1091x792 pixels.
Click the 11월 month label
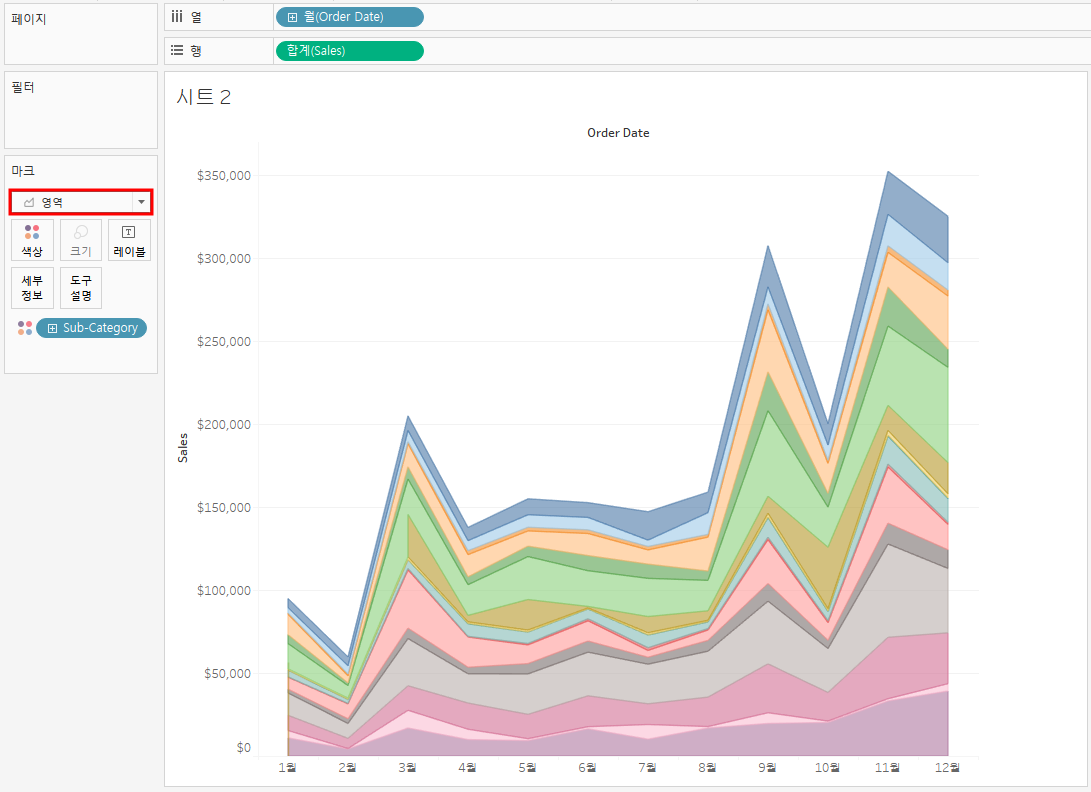tap(887, 767)
